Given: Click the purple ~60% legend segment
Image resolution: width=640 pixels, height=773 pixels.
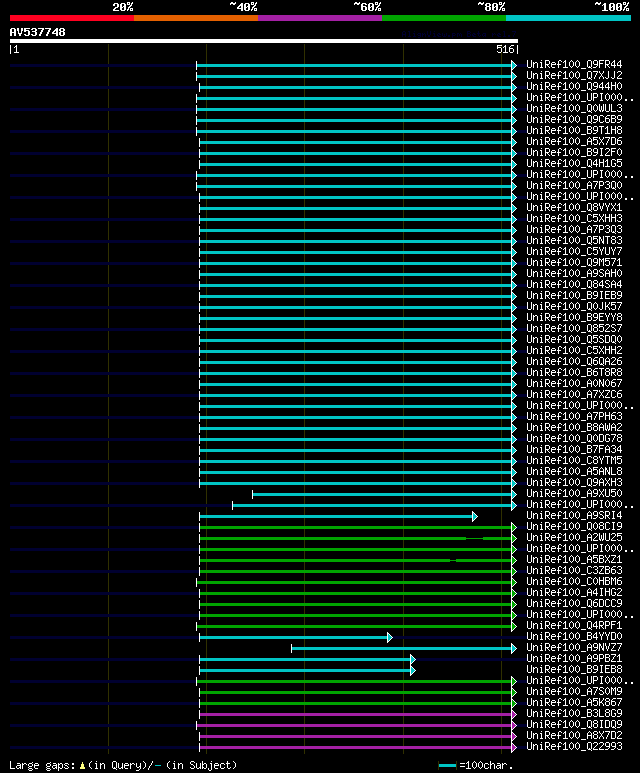Looking at the screenshot, I should click(320, 18).
